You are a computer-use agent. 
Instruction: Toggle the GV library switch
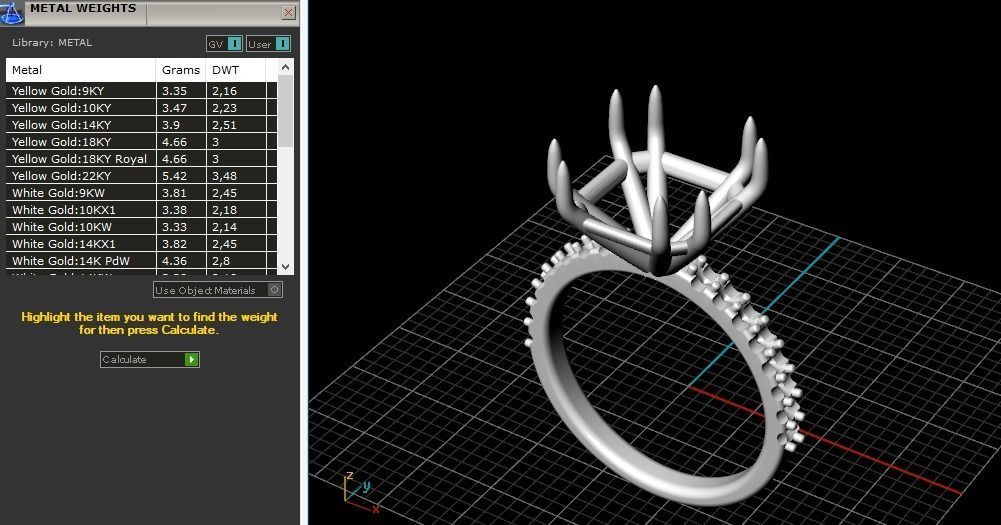coord(225,43)
